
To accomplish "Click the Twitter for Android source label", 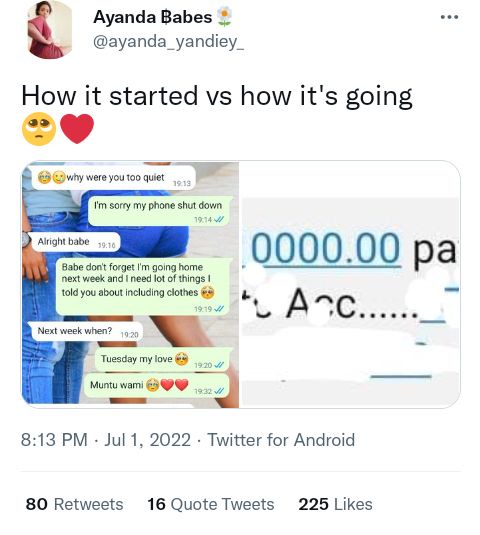I will click(x=281, y=440).
